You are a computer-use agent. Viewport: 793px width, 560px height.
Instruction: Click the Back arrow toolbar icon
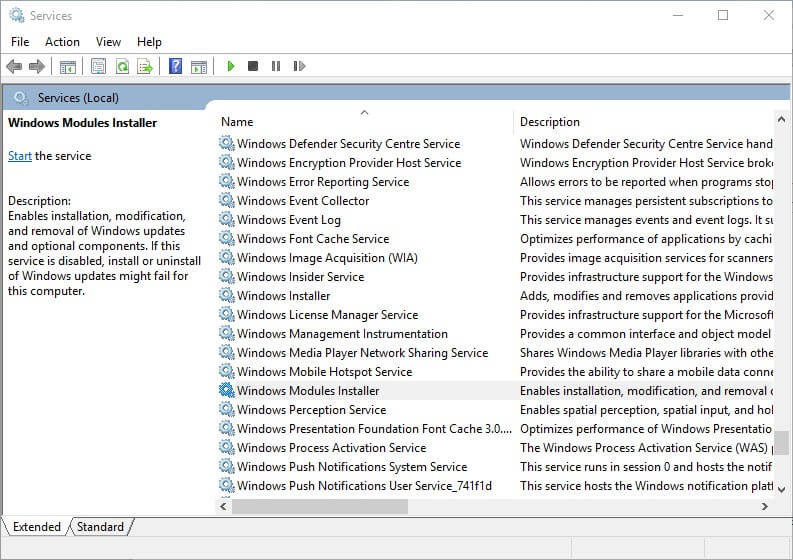click(14, 66)
